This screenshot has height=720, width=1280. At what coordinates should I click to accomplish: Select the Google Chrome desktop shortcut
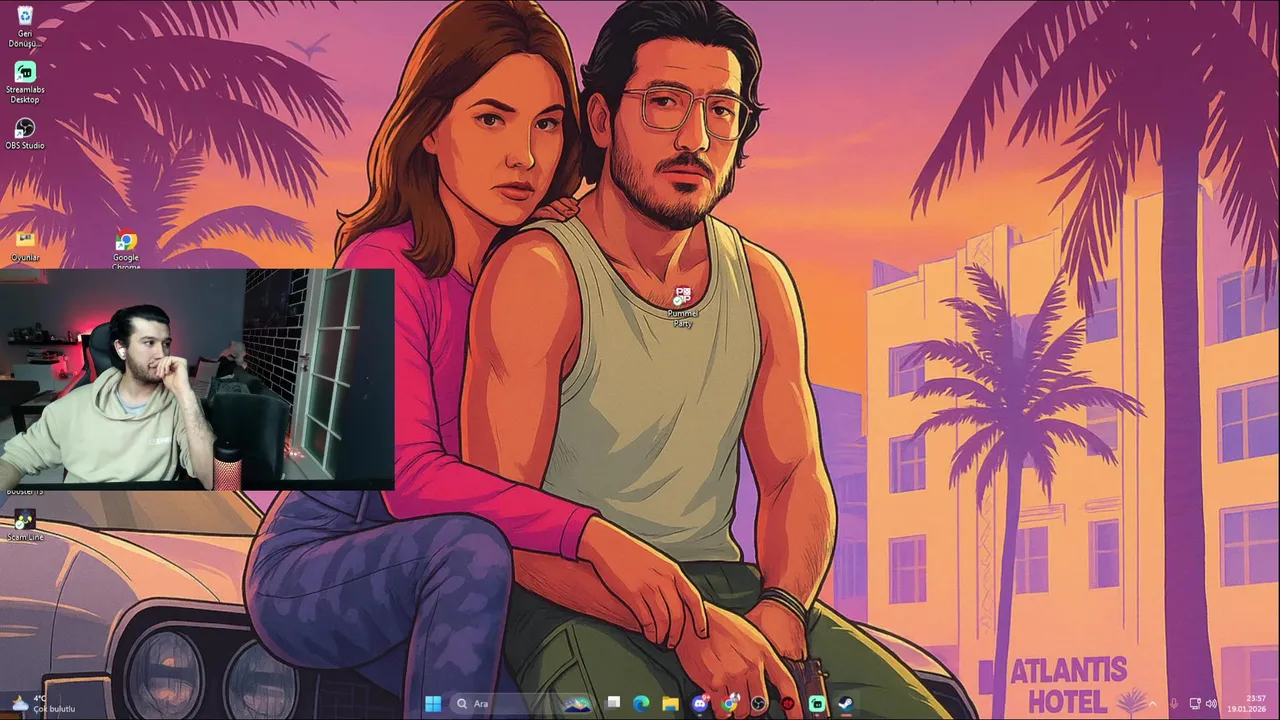pyautogui.click(x=126, y=249)
